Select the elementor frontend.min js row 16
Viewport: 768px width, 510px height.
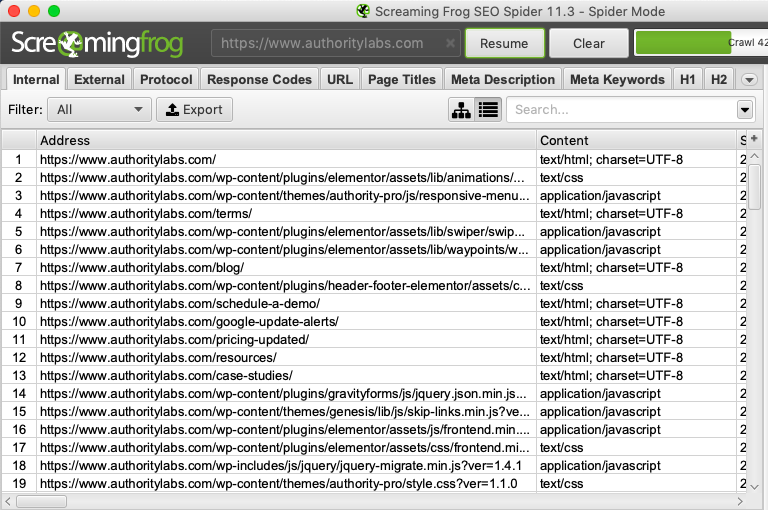(x=374, y=429)
